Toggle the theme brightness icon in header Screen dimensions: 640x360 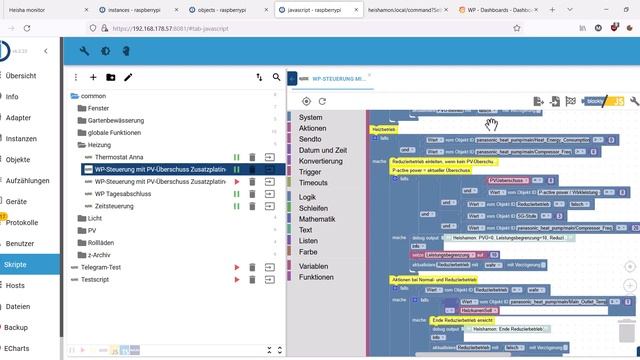[106, 51]
